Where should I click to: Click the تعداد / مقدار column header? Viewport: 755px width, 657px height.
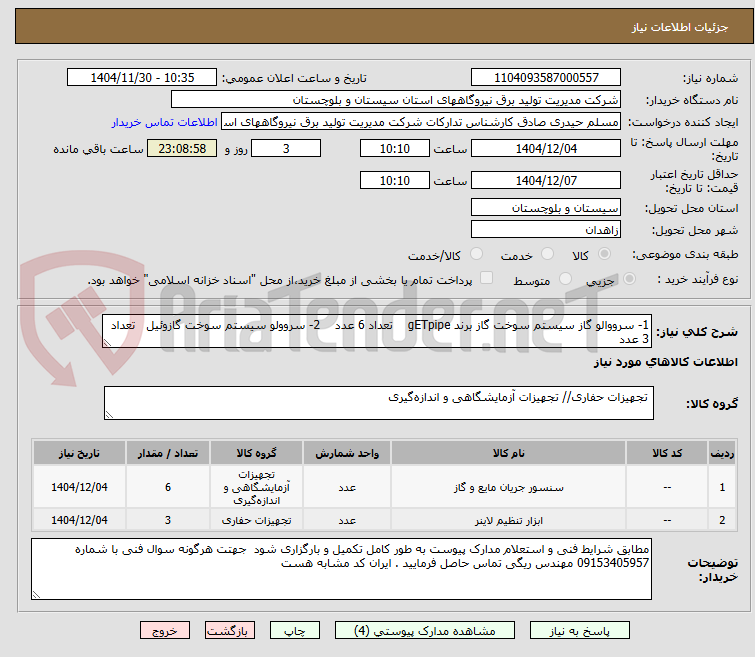168,453
